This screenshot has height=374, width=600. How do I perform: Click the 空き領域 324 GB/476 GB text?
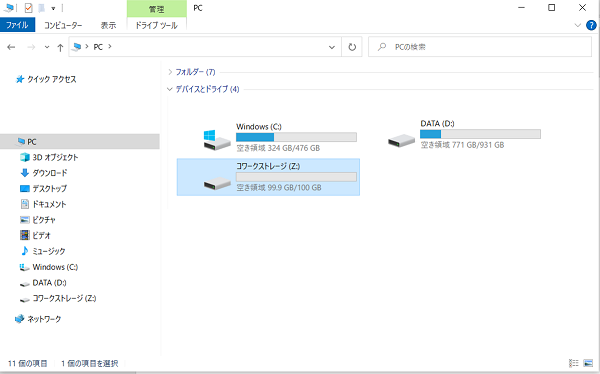point(278,148)
